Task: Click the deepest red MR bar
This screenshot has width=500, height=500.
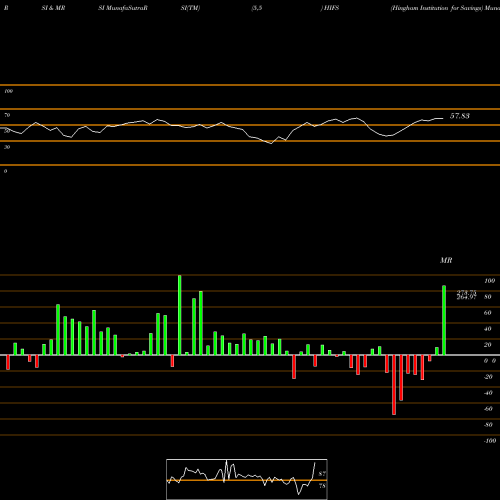Action: click(394, 385)
